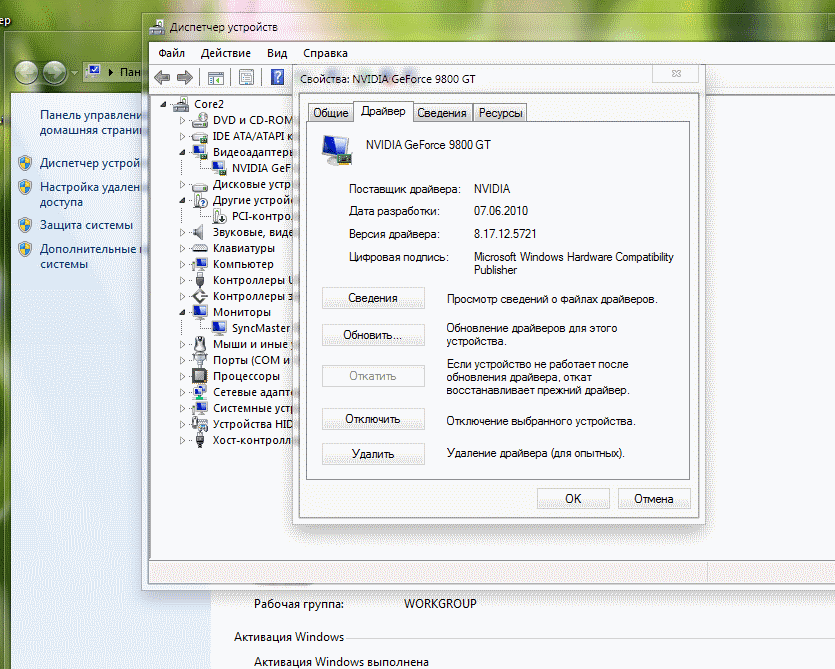Select the Звуковые speaker icon

199,232
